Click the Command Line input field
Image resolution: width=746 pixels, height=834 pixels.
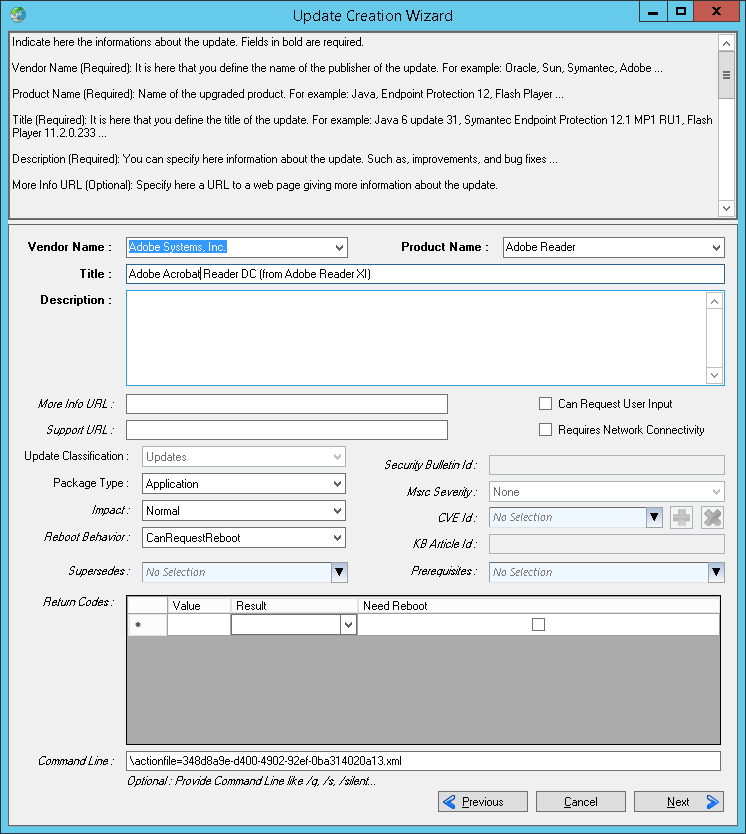[x=423, y=761]
